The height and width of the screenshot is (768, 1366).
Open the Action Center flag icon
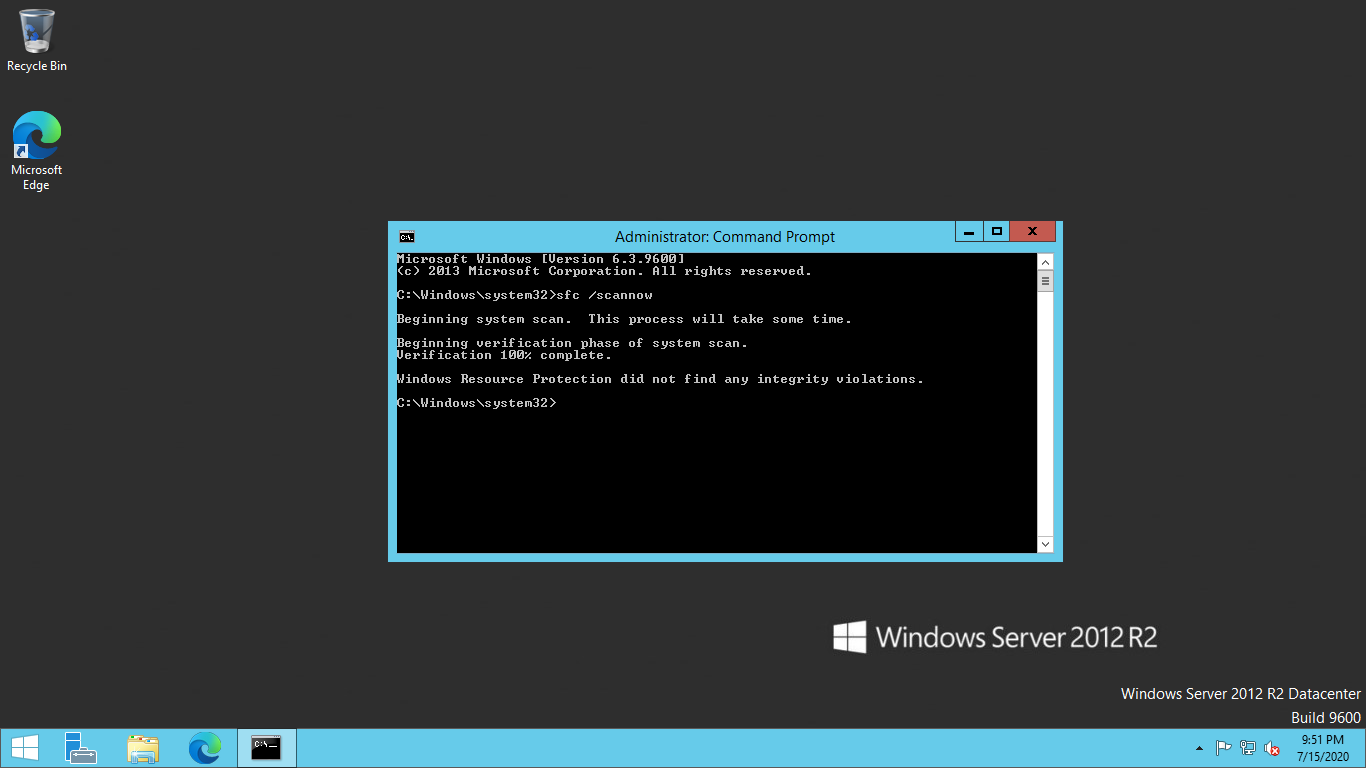click(x=1223, y=748)
